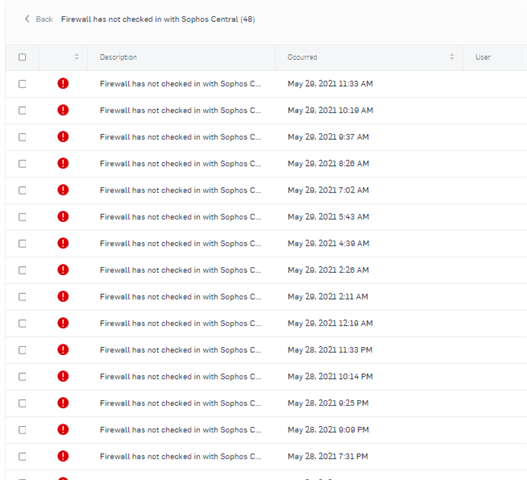The image size is (527, 480).
Task: Select checkbox for 9:09 PM alert
Action: (x=22, y=430)
